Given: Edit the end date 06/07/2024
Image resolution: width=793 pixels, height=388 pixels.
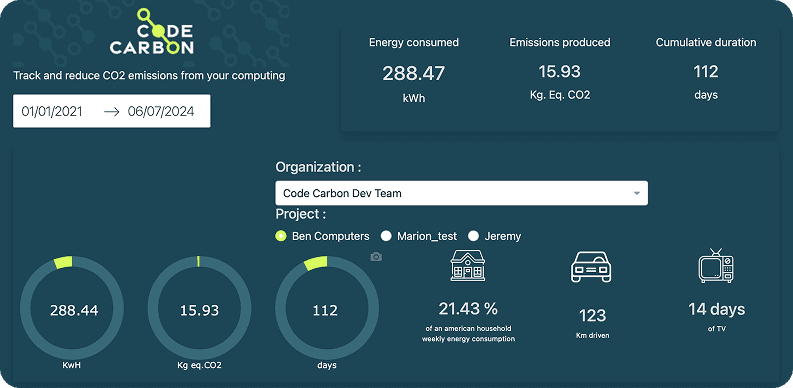Looking at the screenshot, I should pyautogui.click(x=161, y=112).
